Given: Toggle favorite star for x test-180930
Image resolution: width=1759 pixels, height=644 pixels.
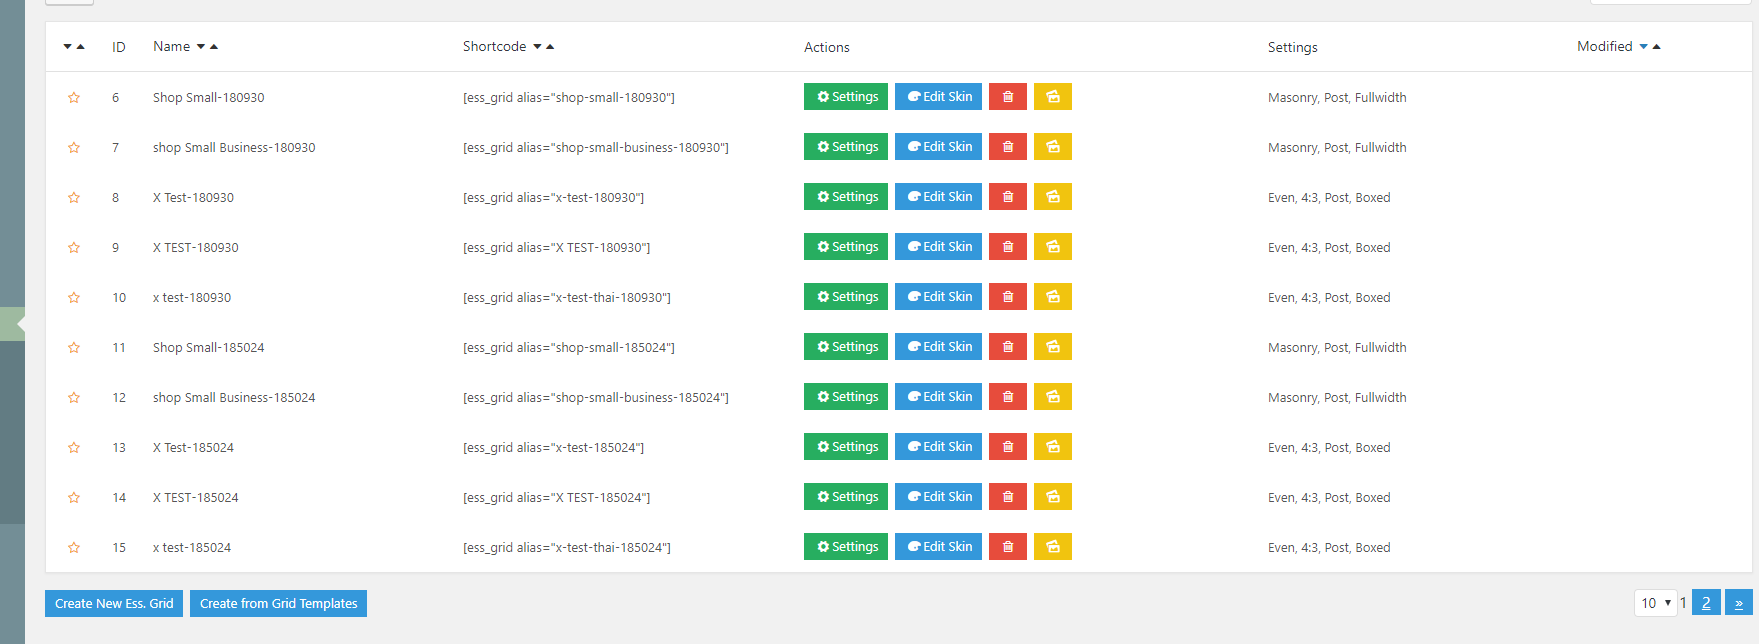Looking at the screenshot, I should point(74,298).
